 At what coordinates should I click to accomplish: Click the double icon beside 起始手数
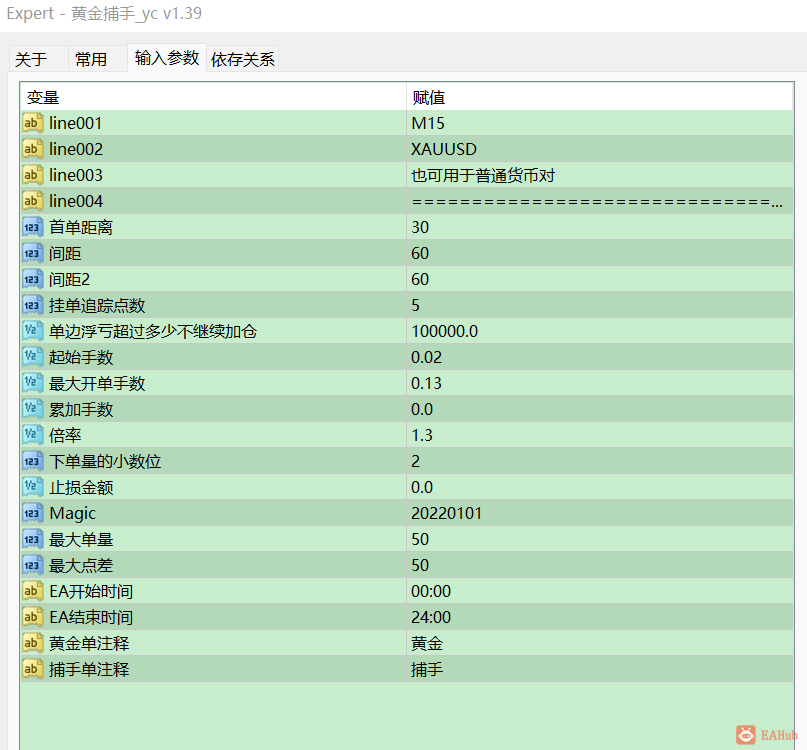[x=32, y=357]
